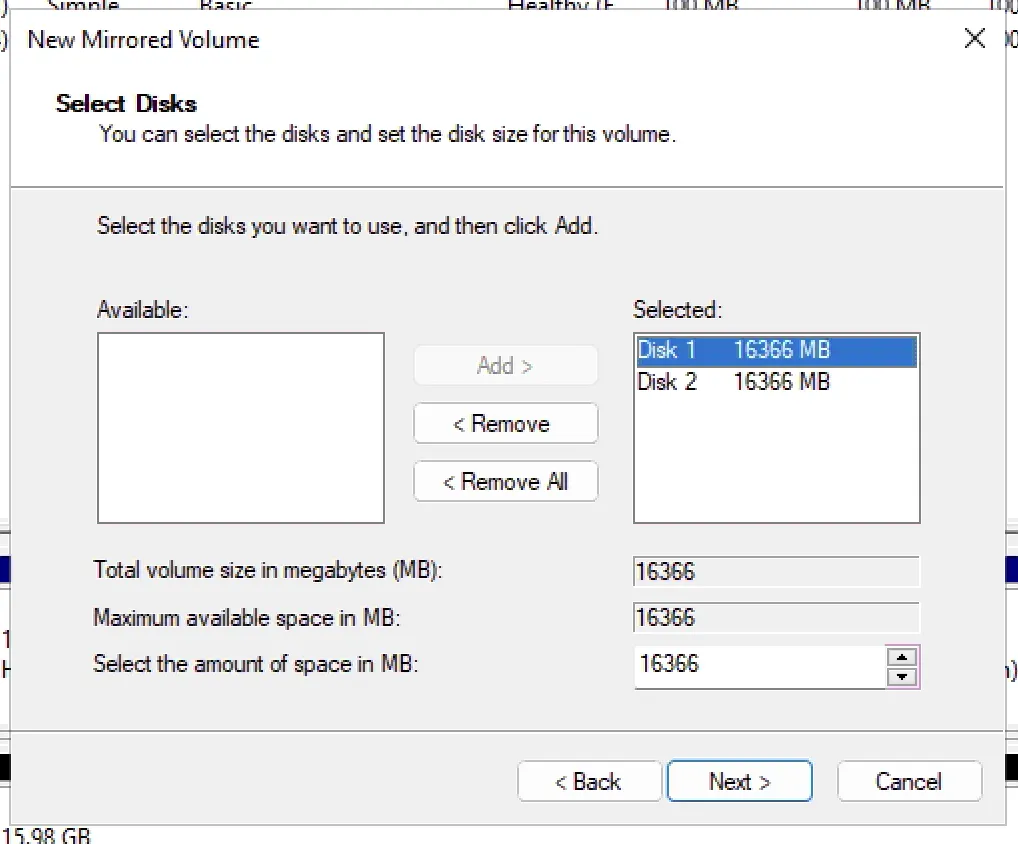
Task: Click the Total volume size field
Action: (775, 571)
